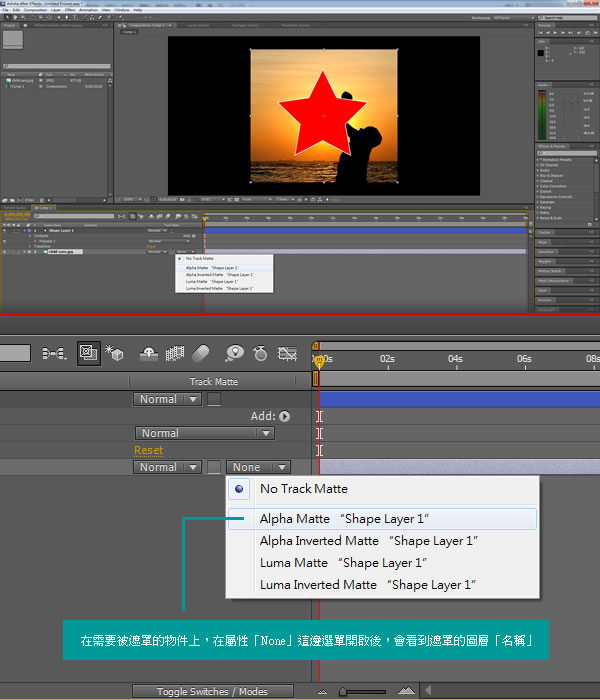Select the Hand tool in toolbar
600x700 pixels.
[15, 17]
